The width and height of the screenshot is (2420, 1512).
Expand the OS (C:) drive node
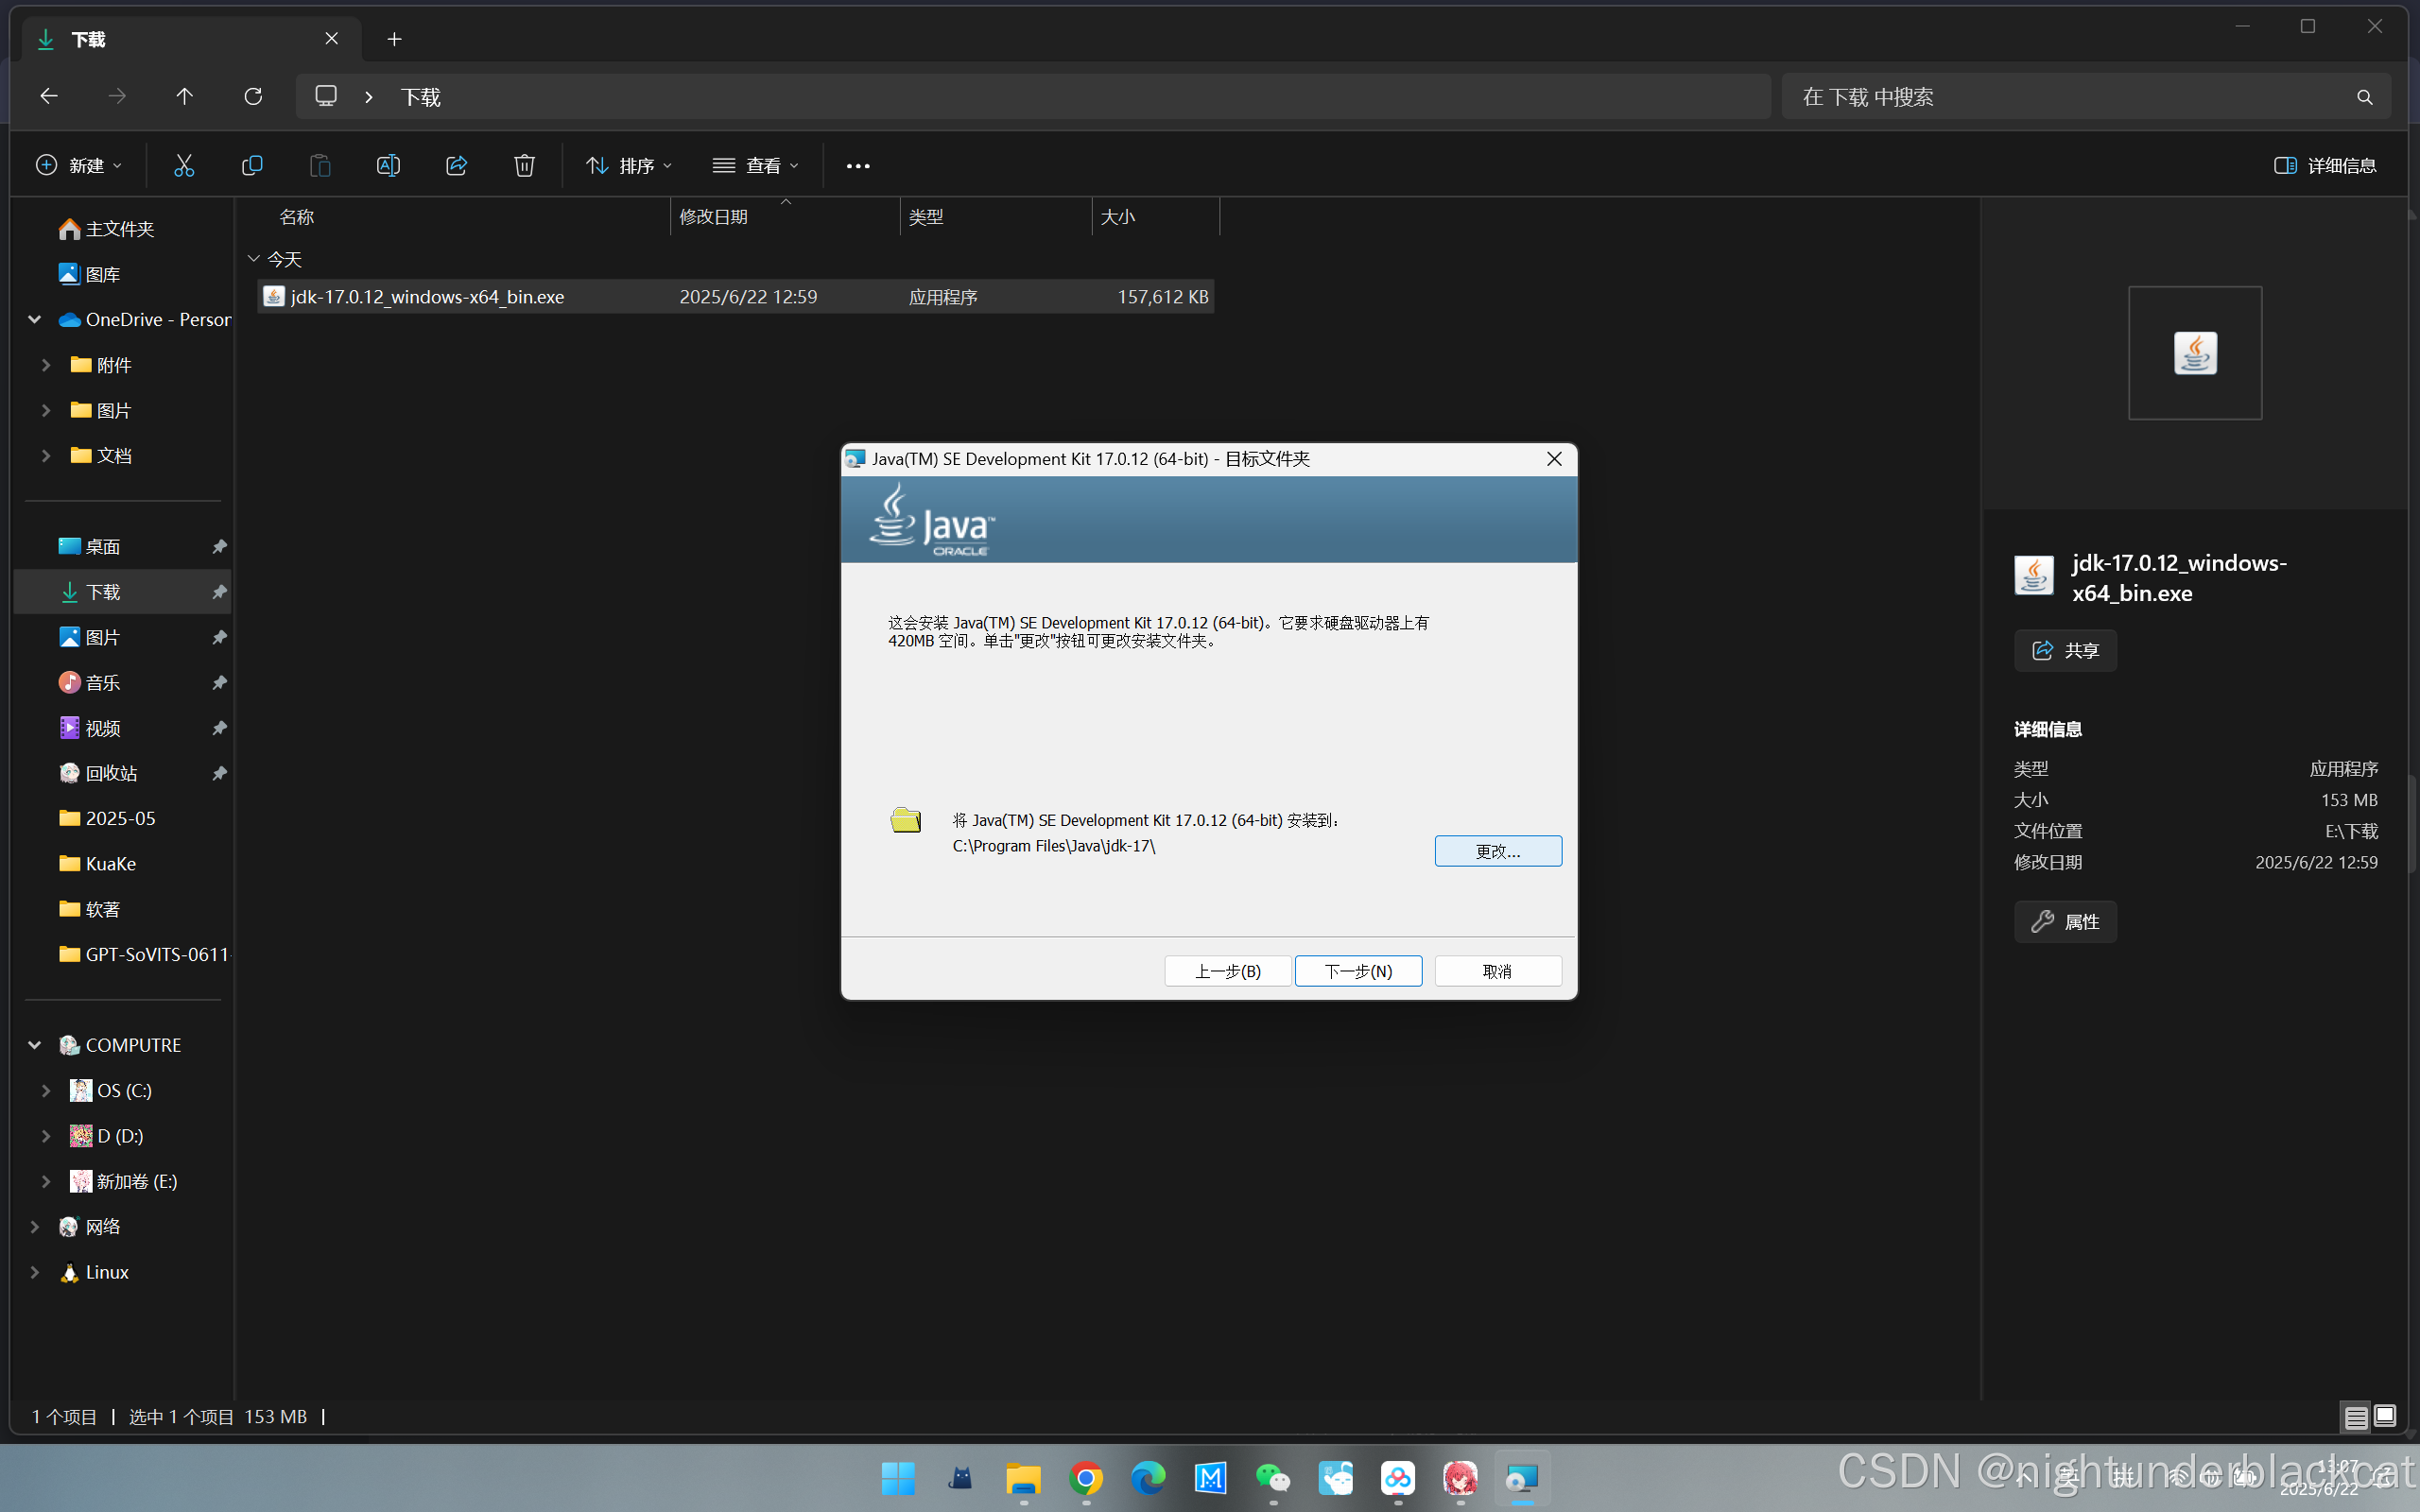[x=46, y=1090]
